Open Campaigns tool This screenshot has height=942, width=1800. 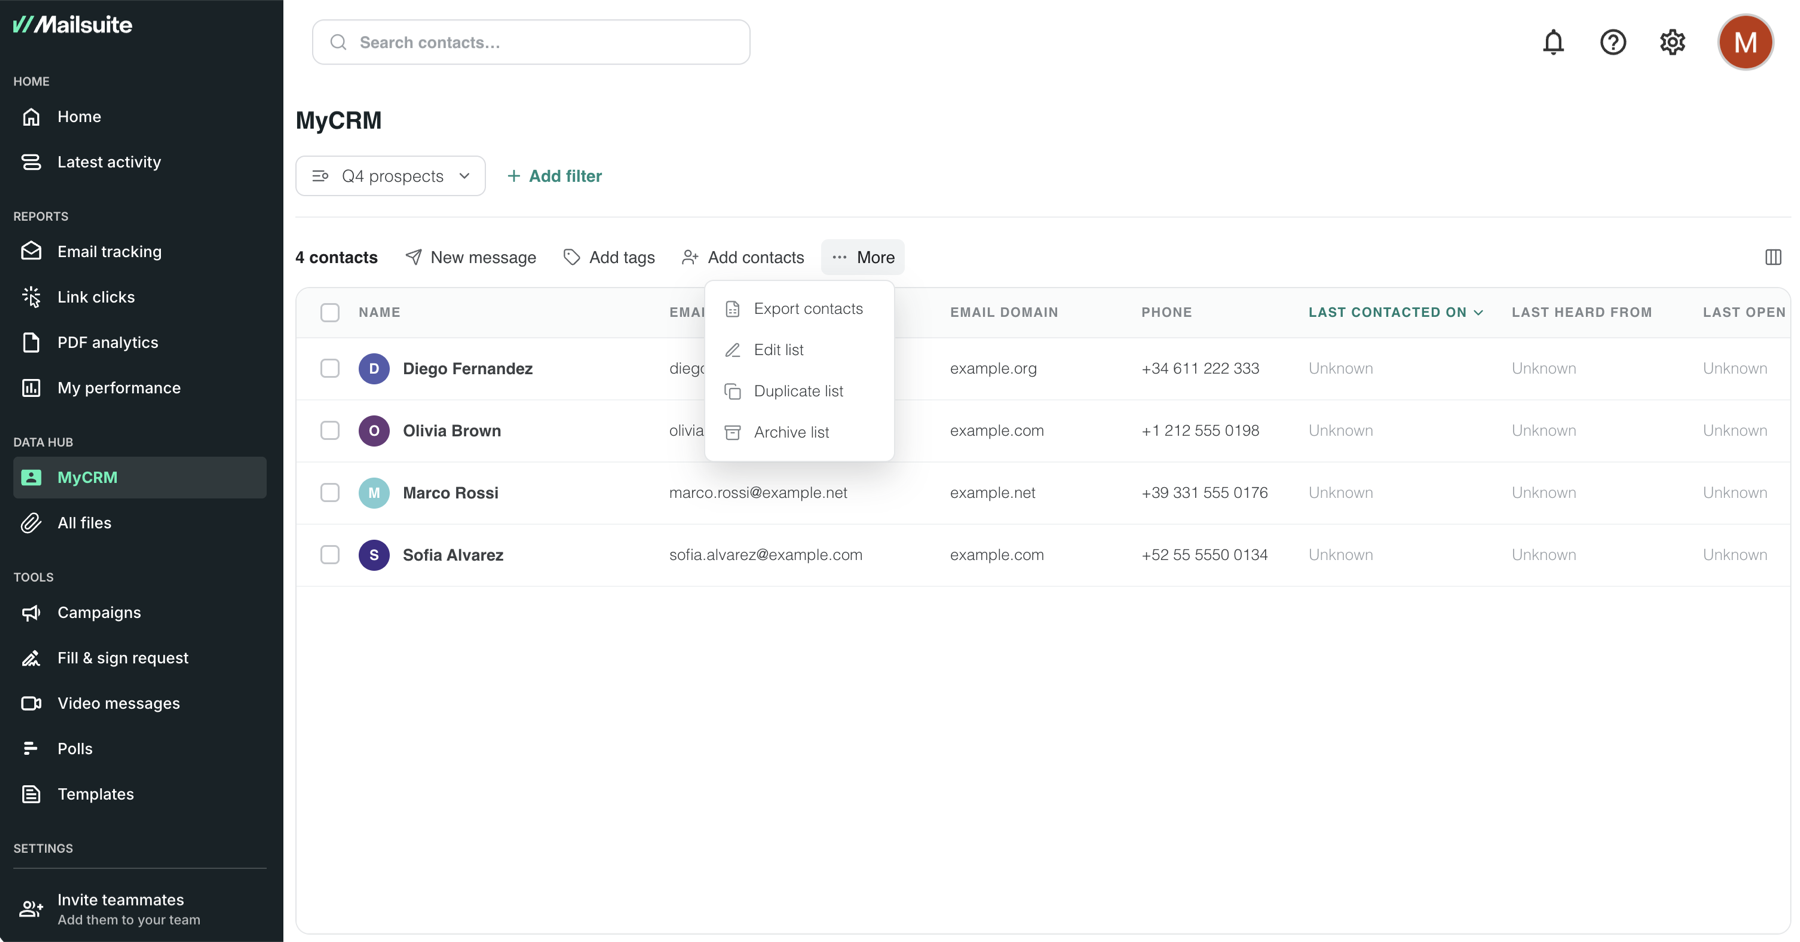point(140,613)
